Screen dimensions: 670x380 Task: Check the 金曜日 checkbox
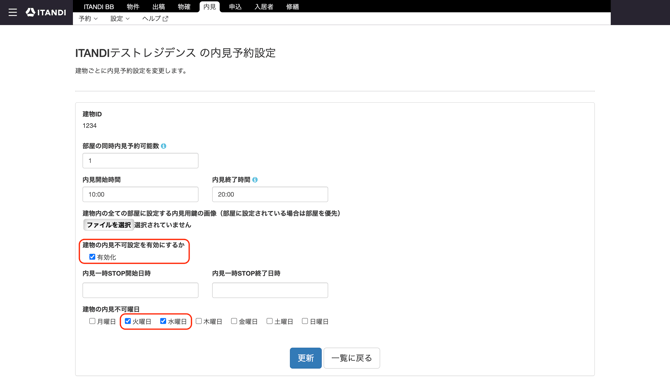pyautogui.click(x=234, y=321)
